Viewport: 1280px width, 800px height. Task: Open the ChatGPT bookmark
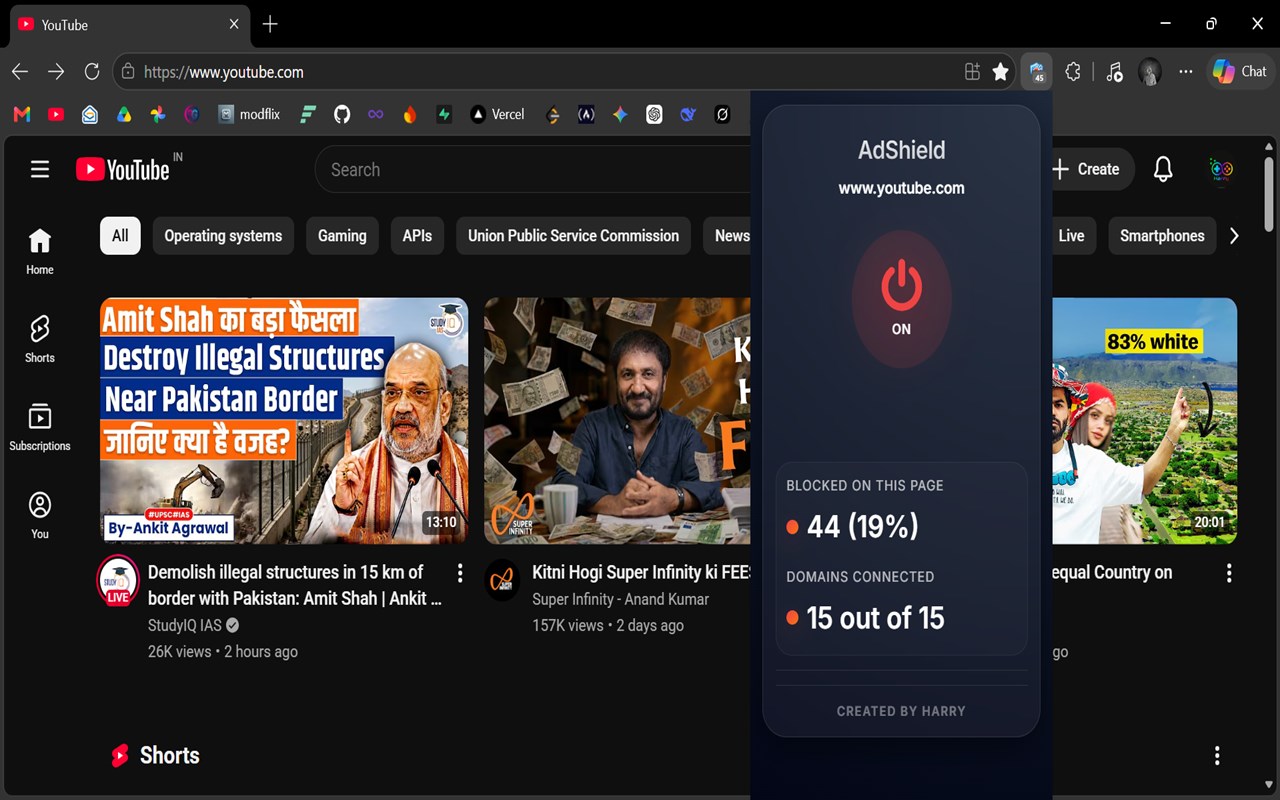click(x=654, y=115)
